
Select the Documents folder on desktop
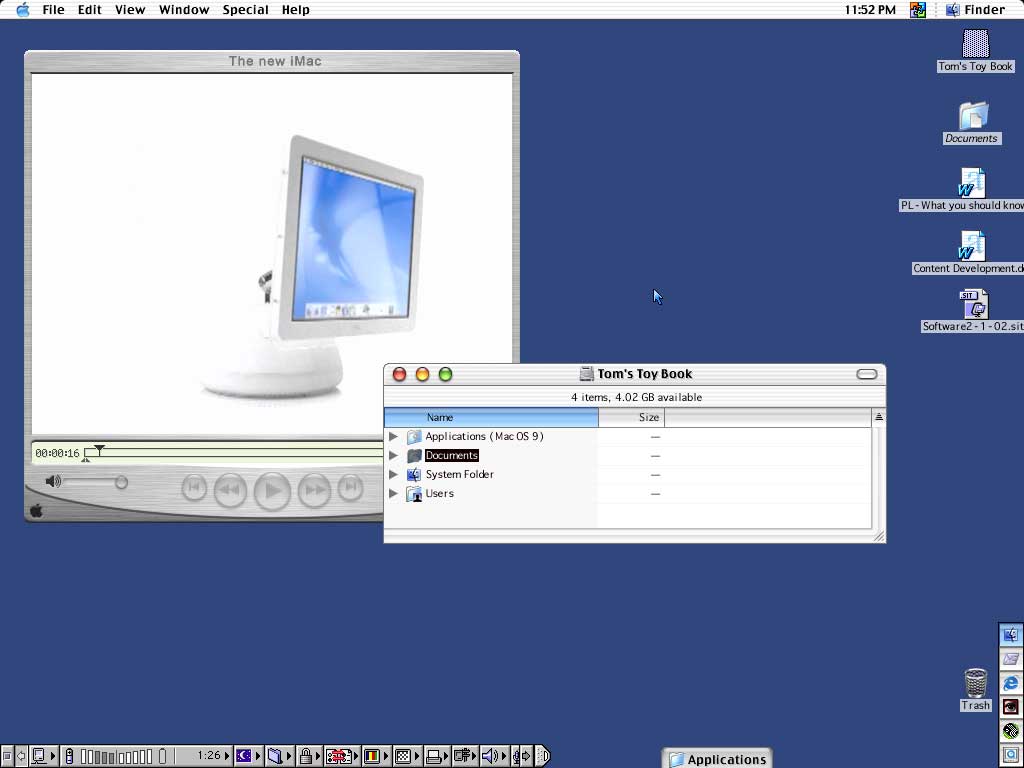(x=973, y=116)
